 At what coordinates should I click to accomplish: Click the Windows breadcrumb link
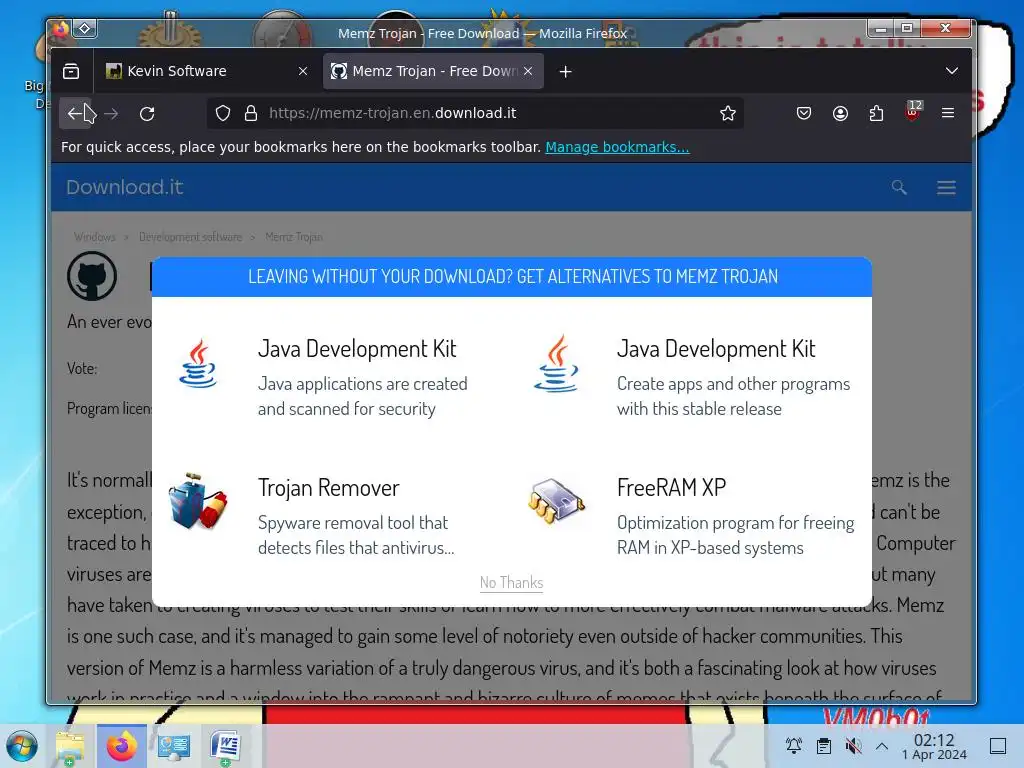pyautogui.click(x=95, y=237)
